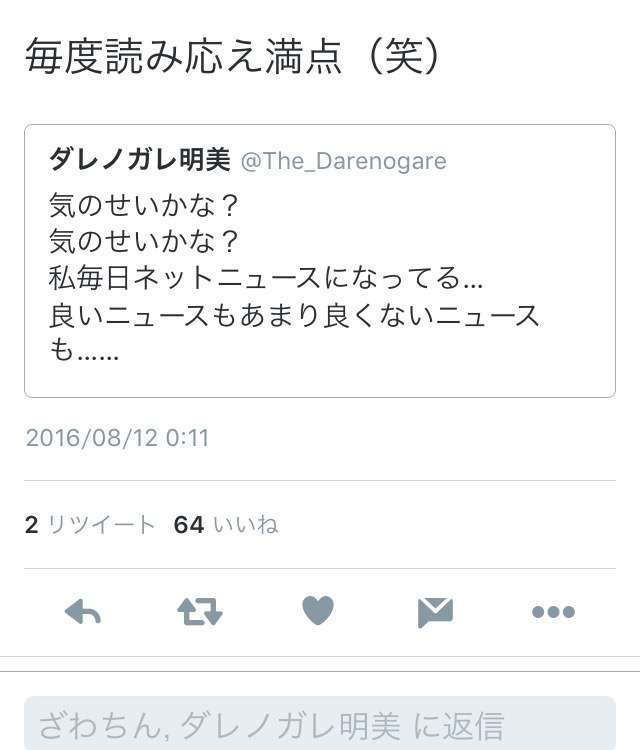
Task: Tap the いいね label text
Action: coord(245,525)
